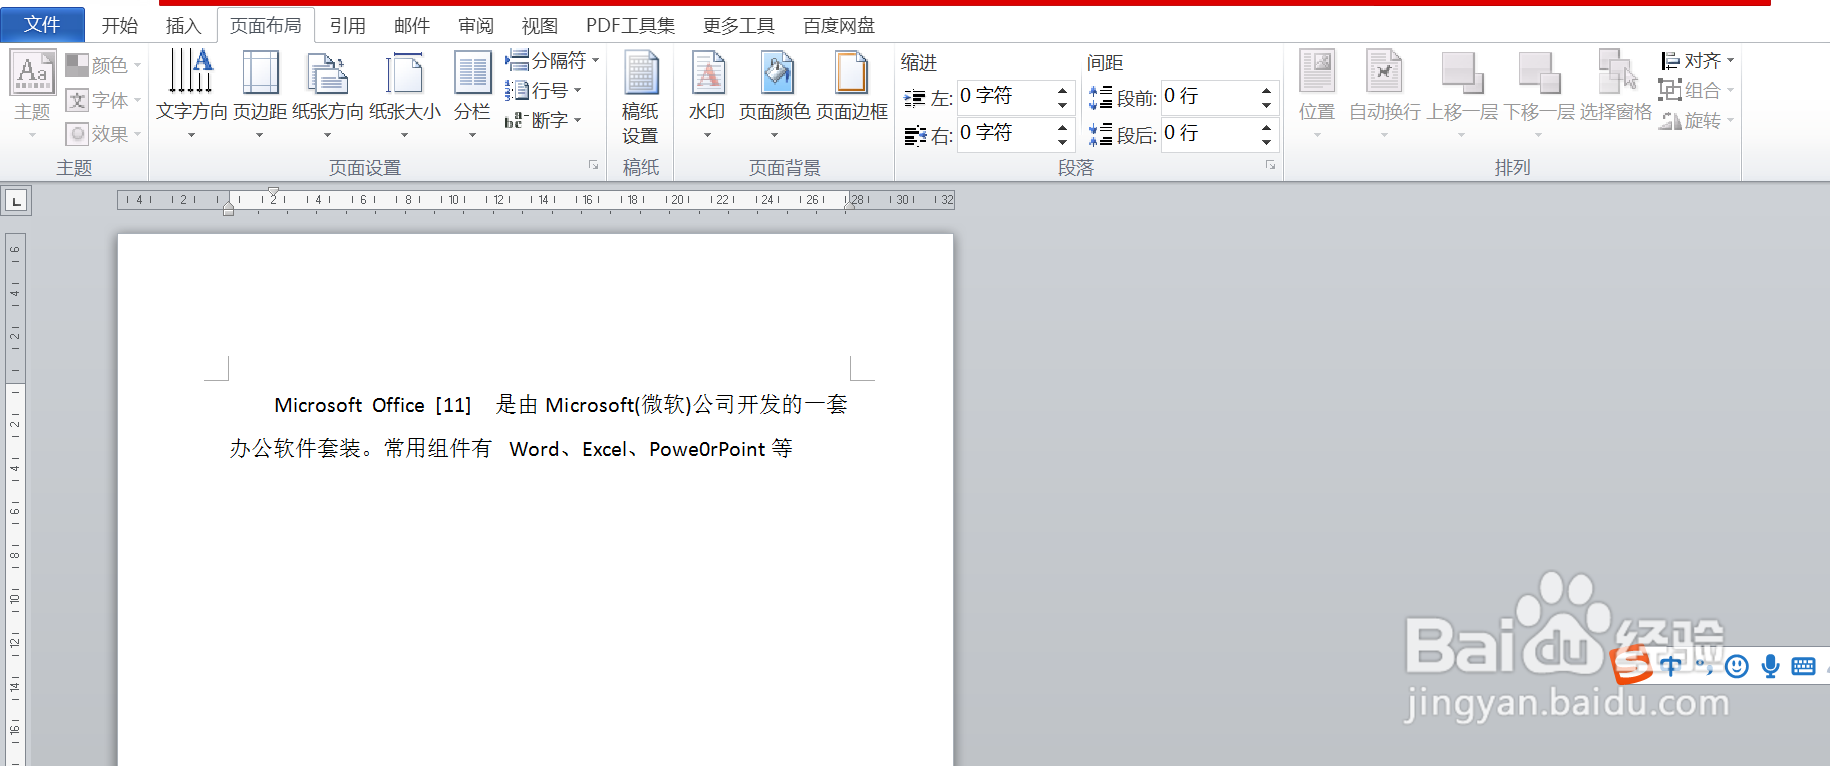This screenshot has height=766, width=1830.
Task: Decrease right indent with down arrow
Action: (x=1062, y=141)
